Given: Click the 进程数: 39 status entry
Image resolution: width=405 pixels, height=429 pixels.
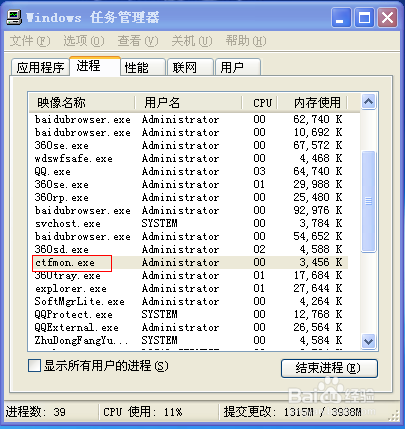Looking at the screenshot, I should (36, 412).
